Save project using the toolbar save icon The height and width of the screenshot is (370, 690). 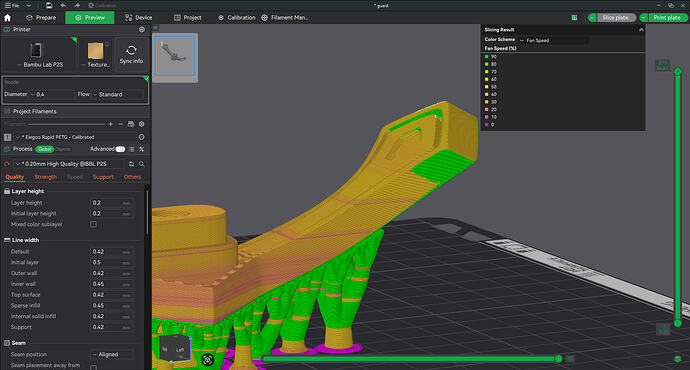tap(49, 5)
